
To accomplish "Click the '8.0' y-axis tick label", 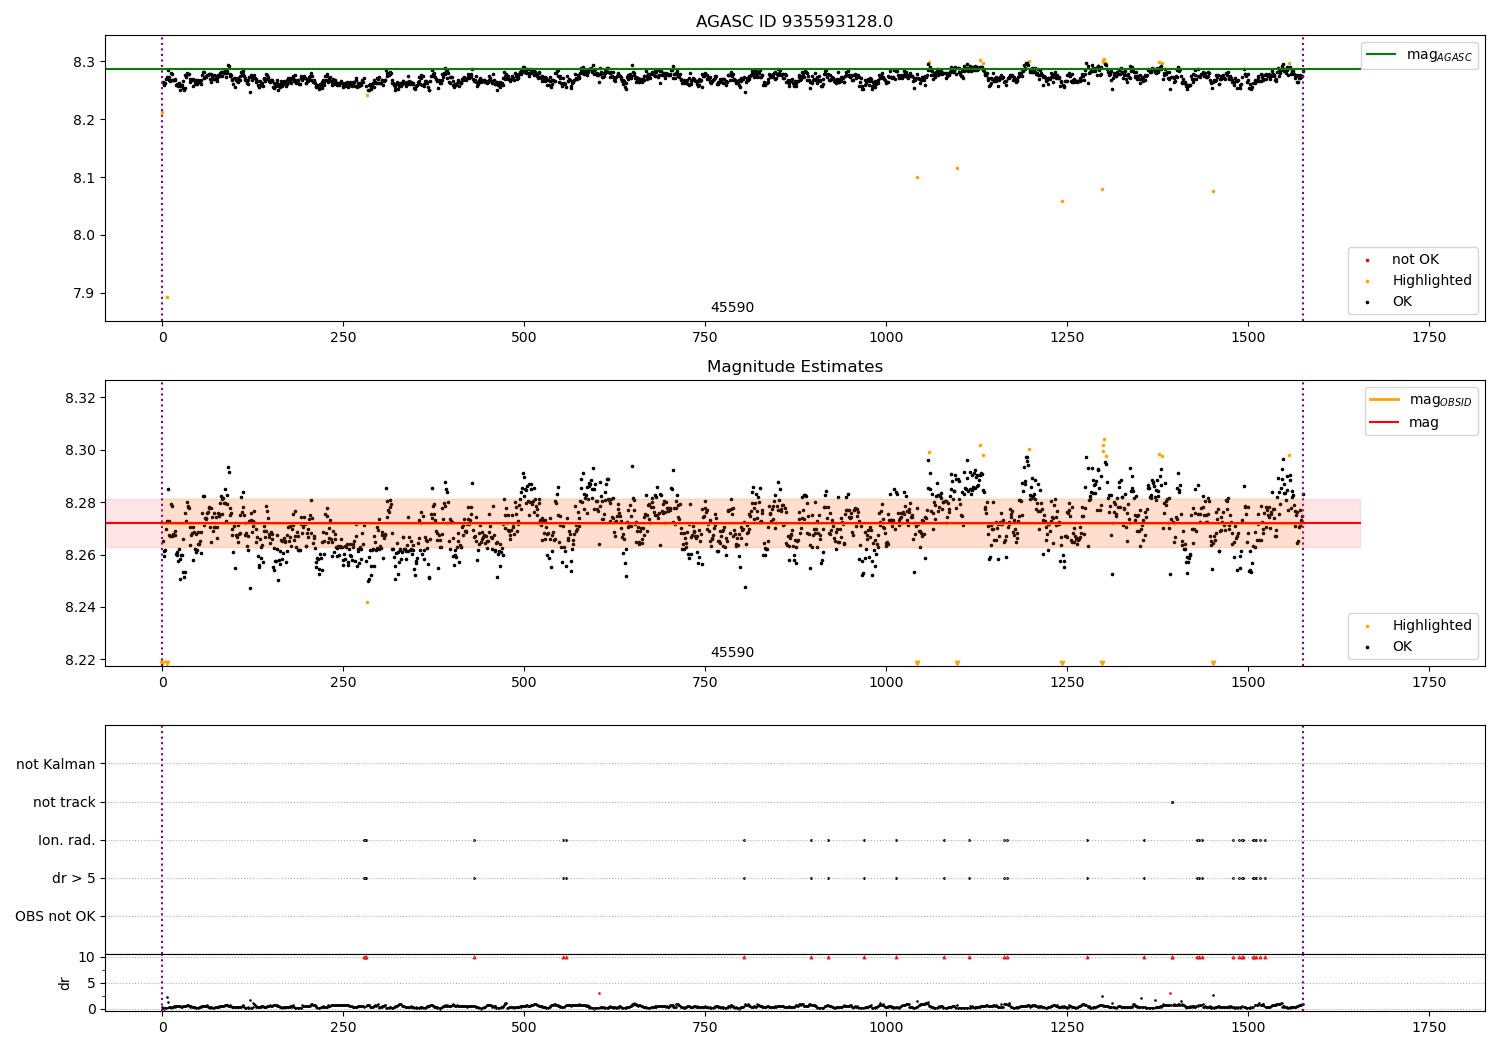I will tap(84, 236).
